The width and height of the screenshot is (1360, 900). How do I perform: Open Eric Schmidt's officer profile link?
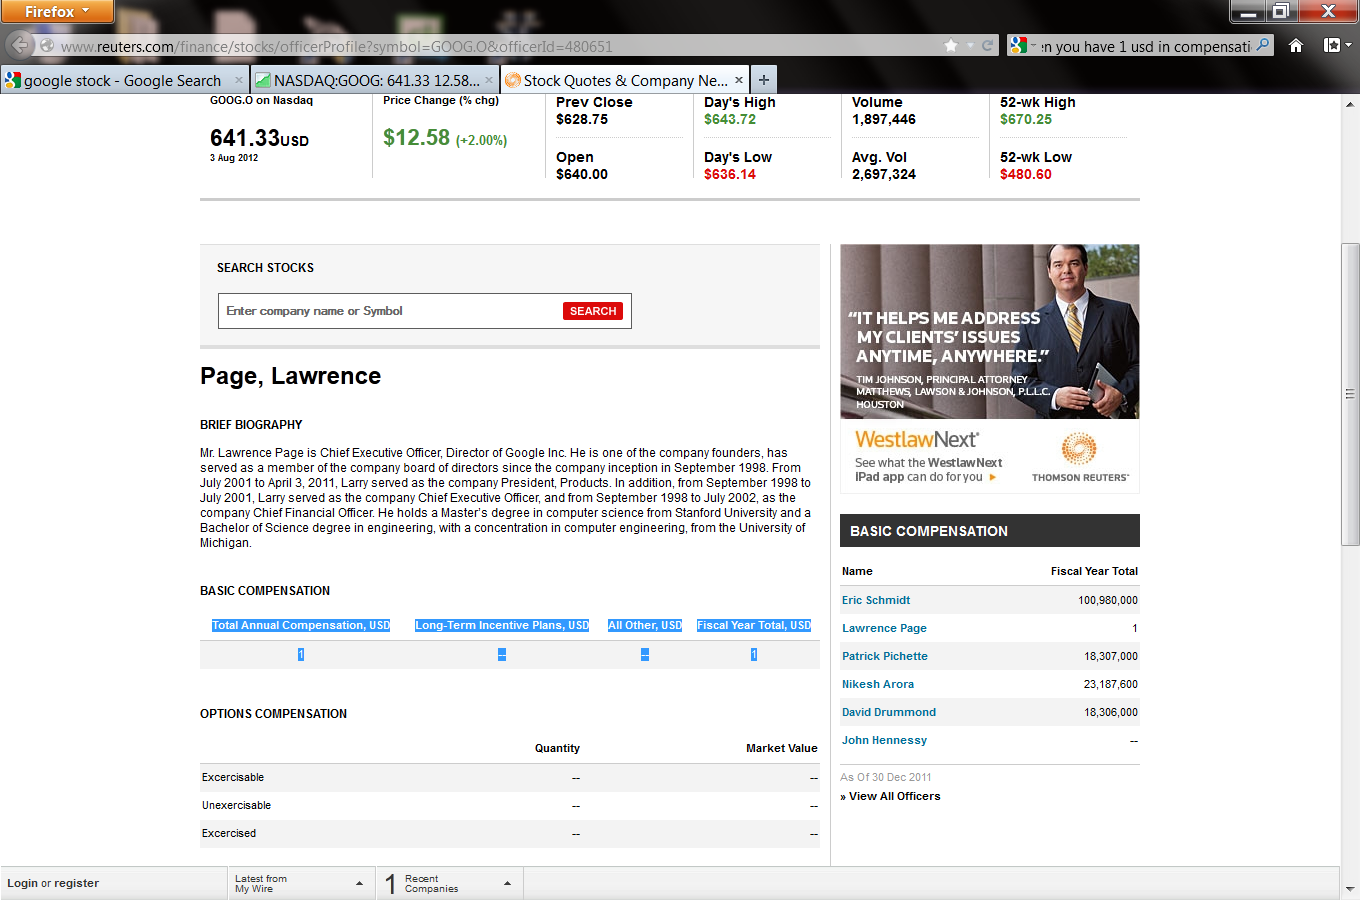[876, 600]
